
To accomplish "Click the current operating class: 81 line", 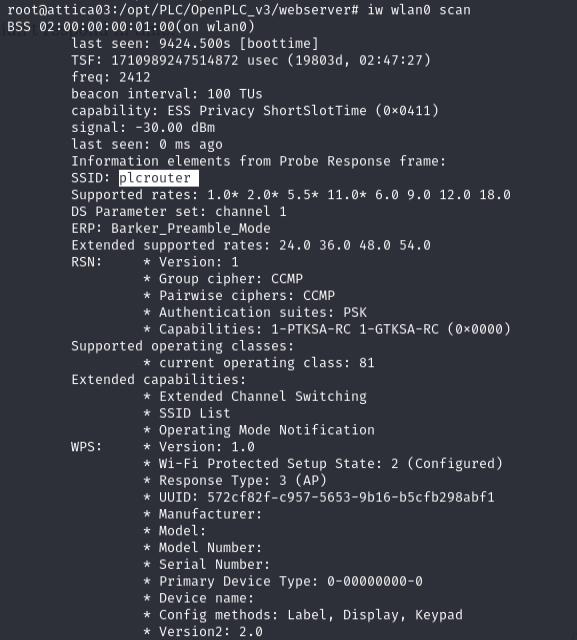I will click(259, 363).
